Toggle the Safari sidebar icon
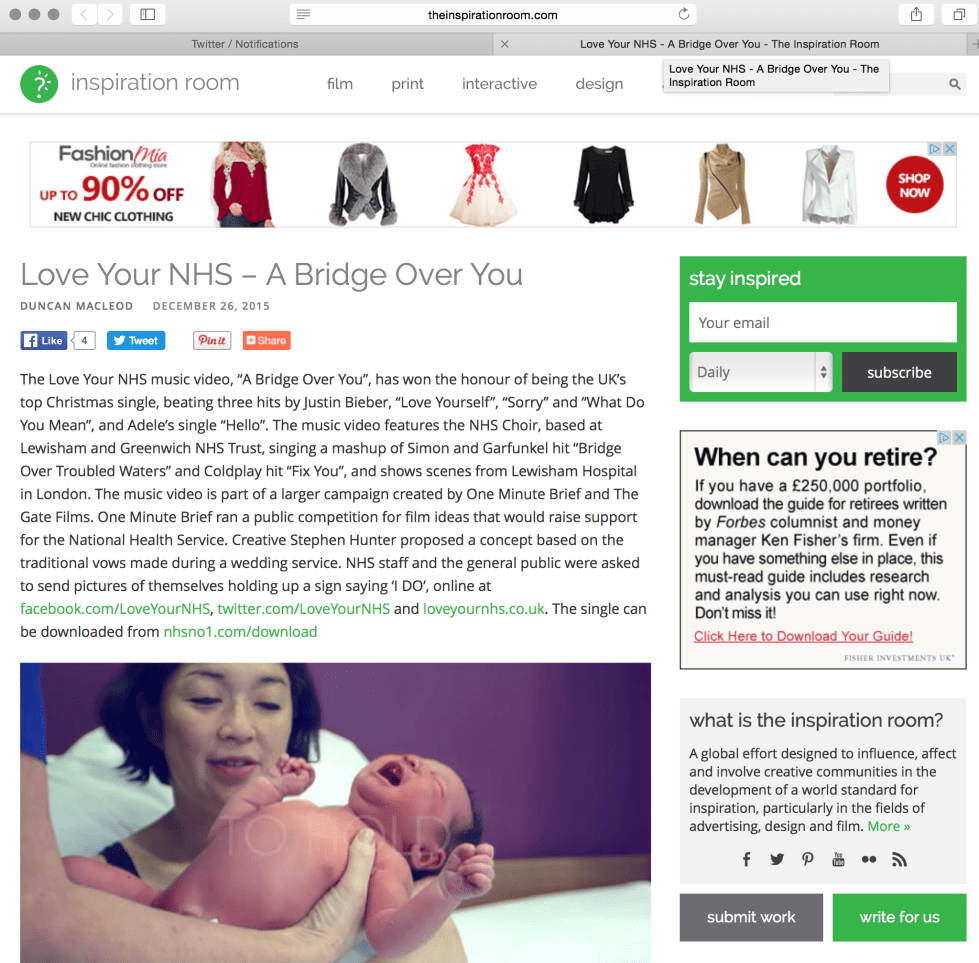 click(x=147, y=14)
